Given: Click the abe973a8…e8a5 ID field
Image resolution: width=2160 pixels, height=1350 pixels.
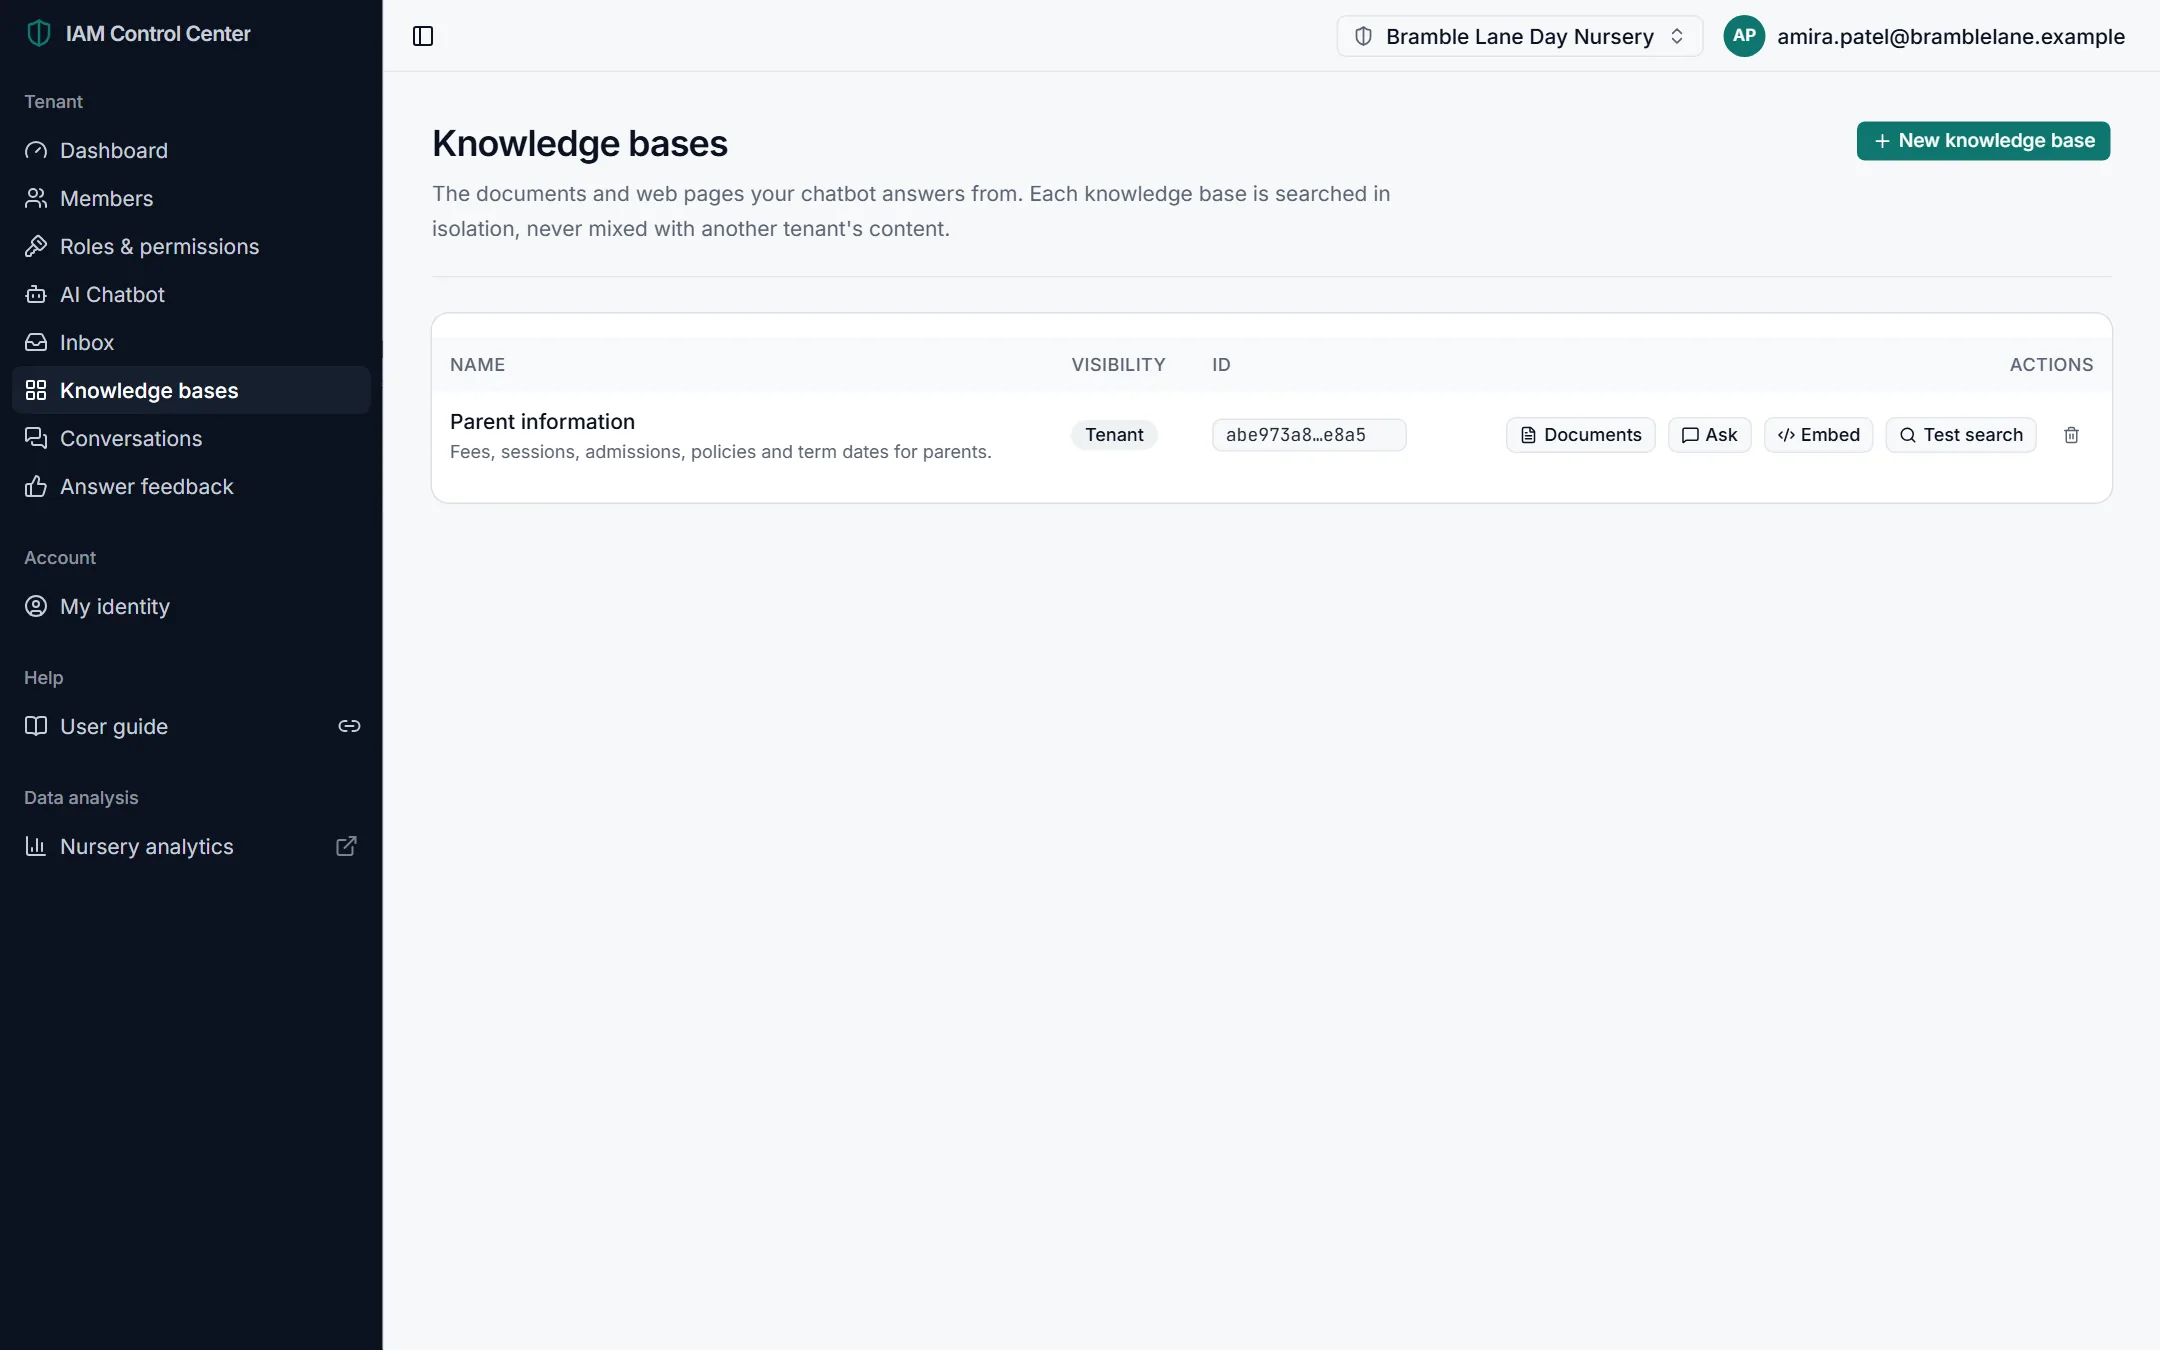Looking at the screenshot, I should coord(1308,435).
